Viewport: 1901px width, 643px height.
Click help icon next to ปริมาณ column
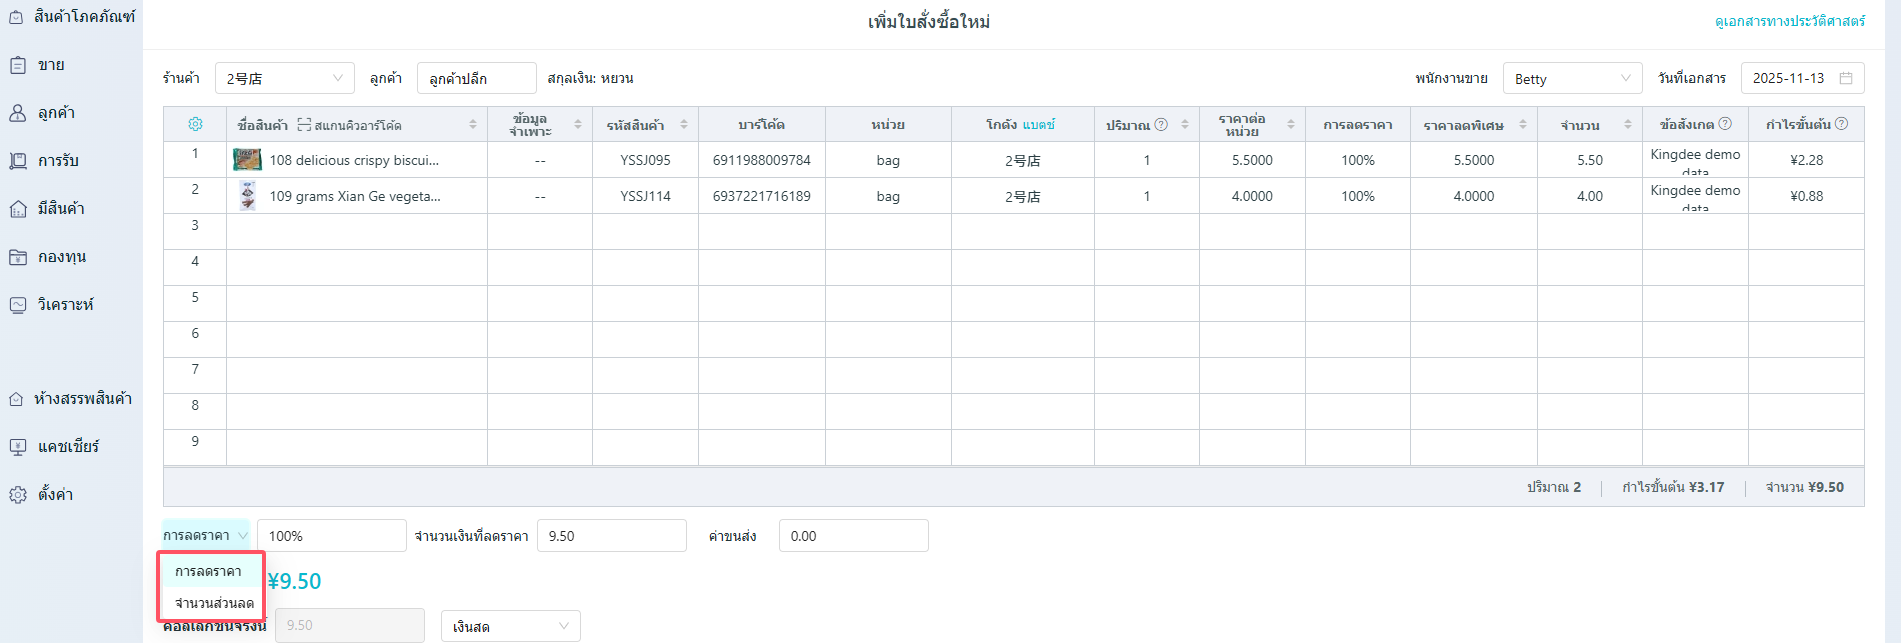[1161, 124]
